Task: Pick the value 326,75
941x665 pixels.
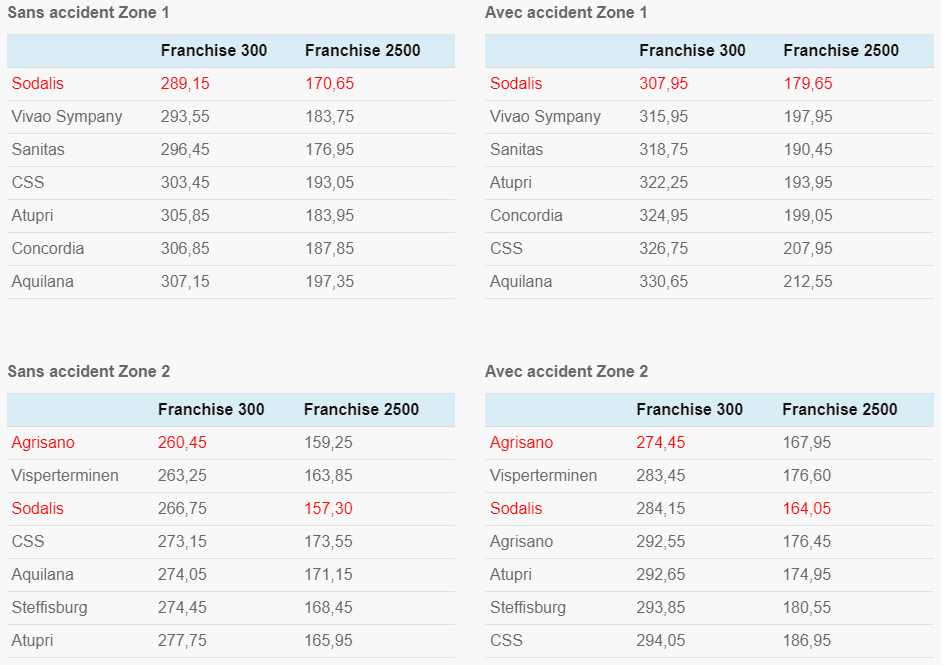Action: [663, 248]
